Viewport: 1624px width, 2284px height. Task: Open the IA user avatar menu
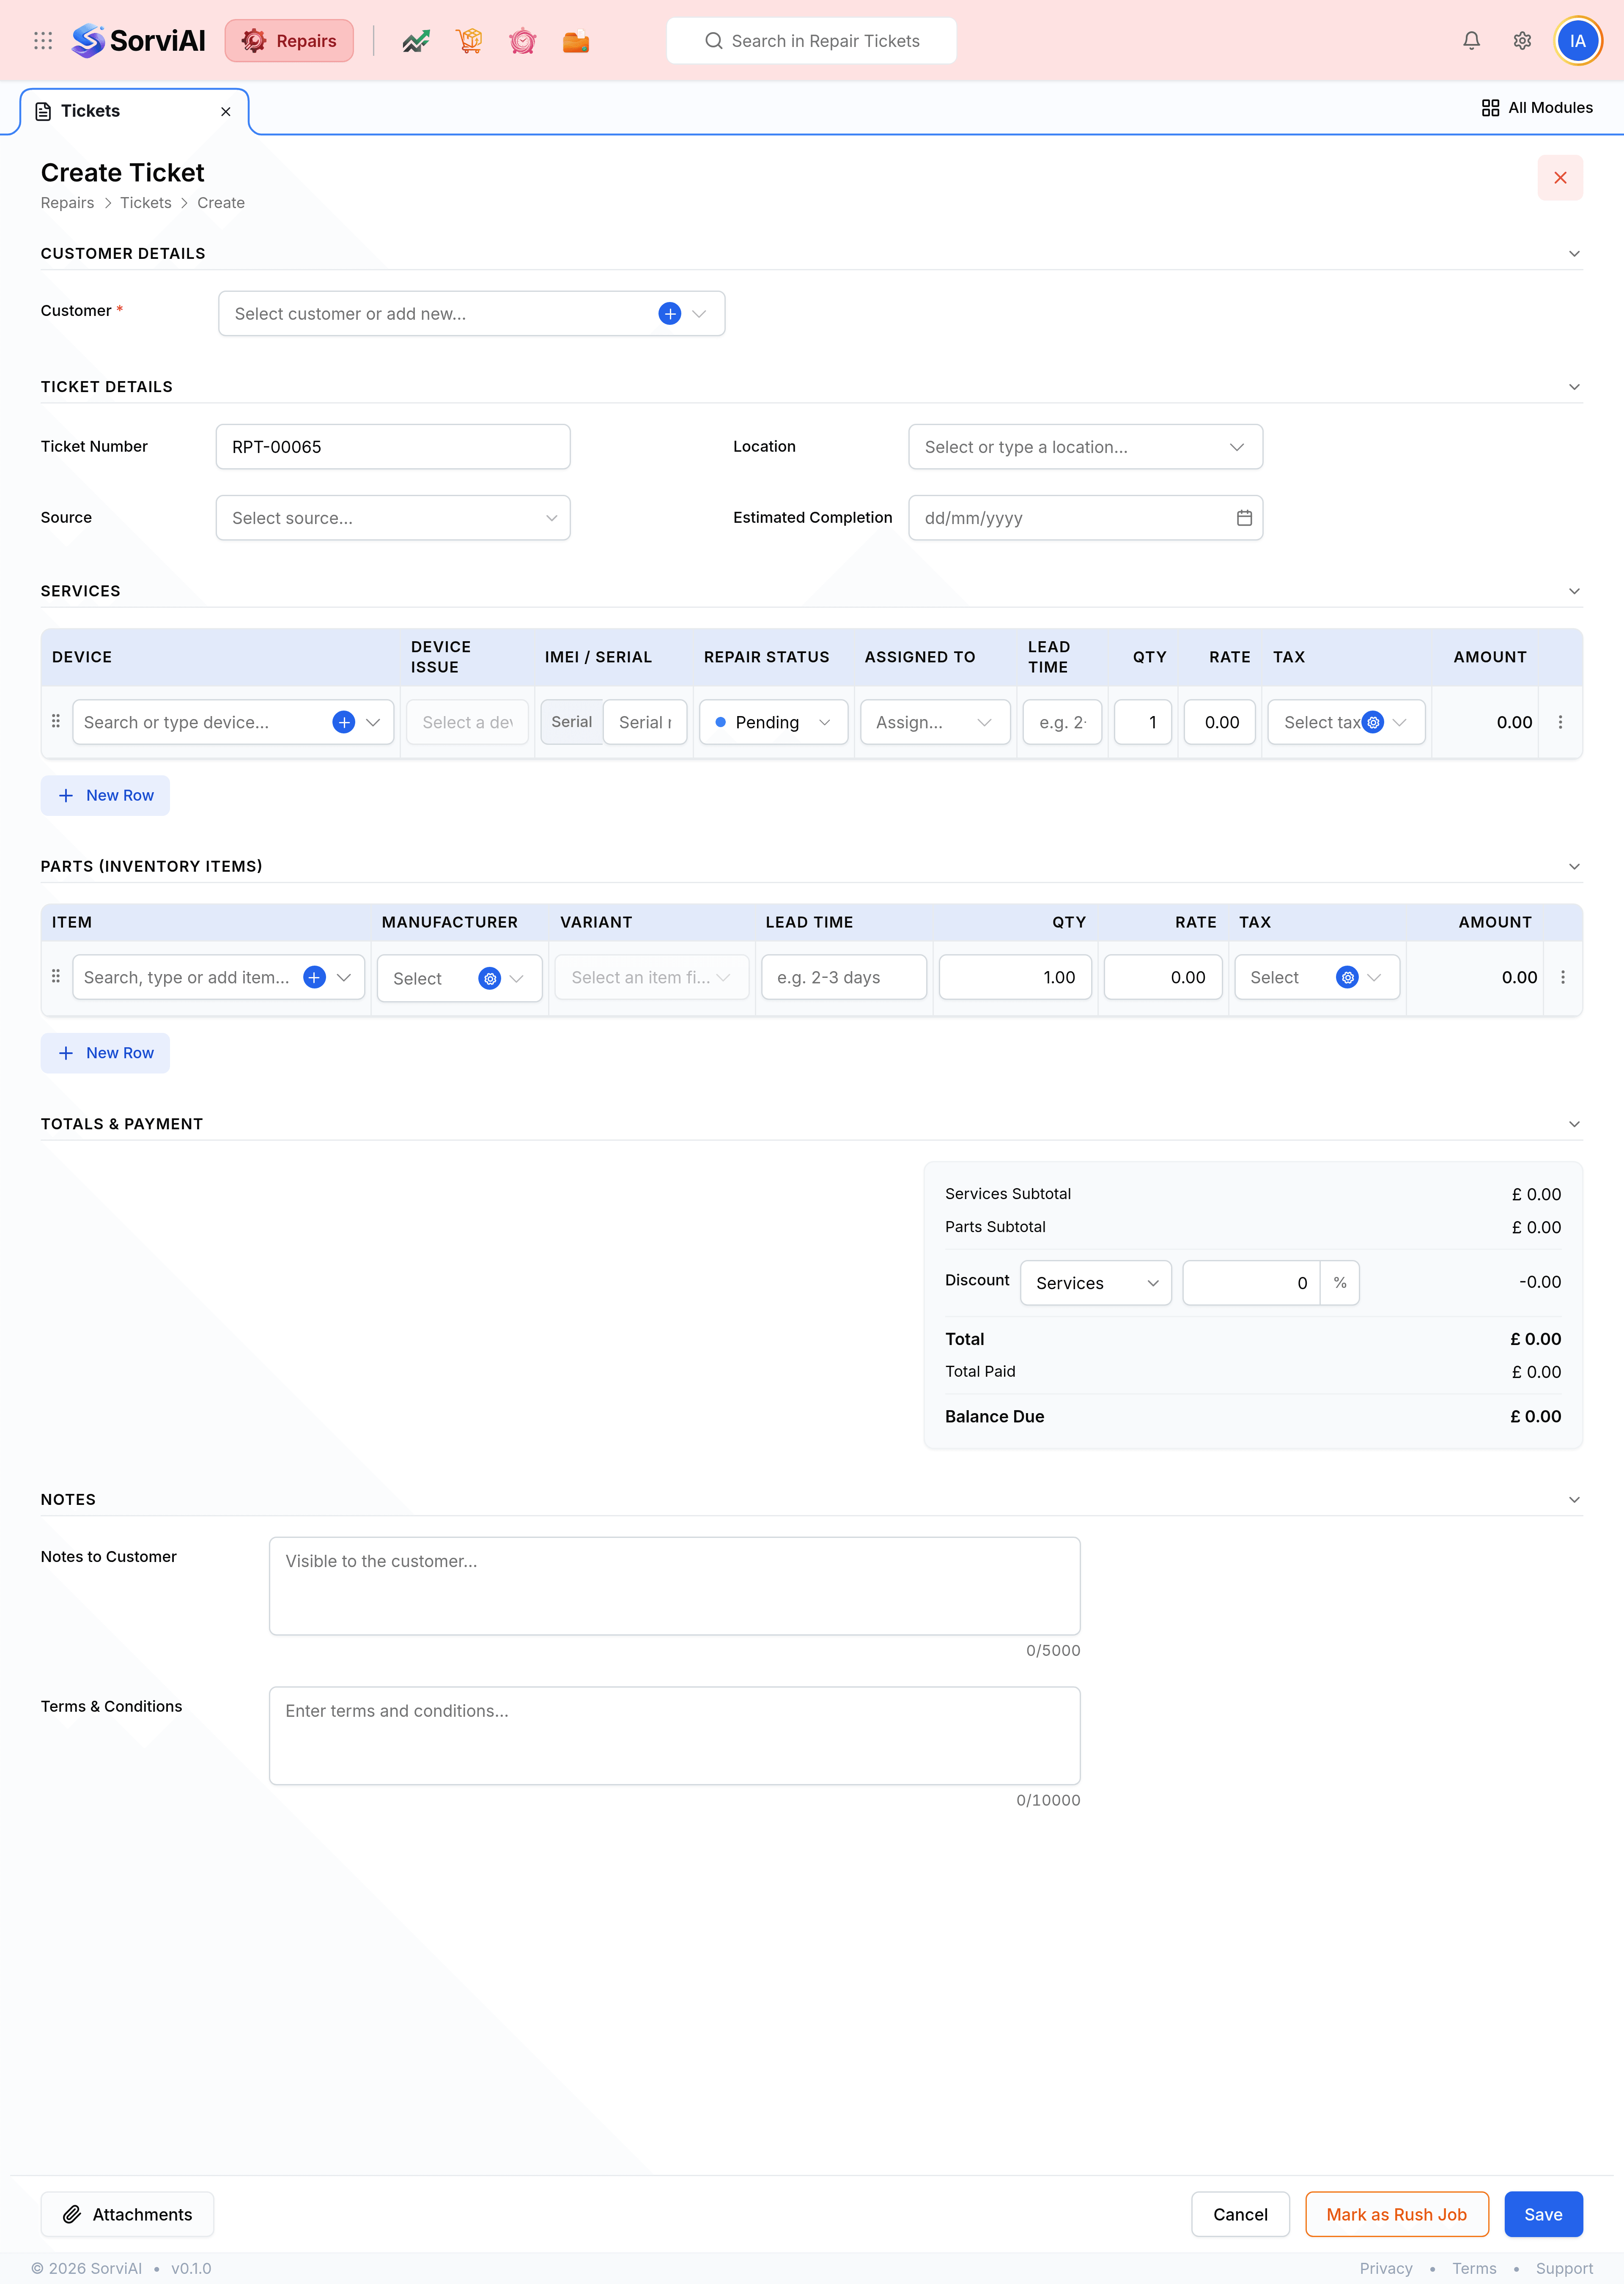coord(1577,41)
